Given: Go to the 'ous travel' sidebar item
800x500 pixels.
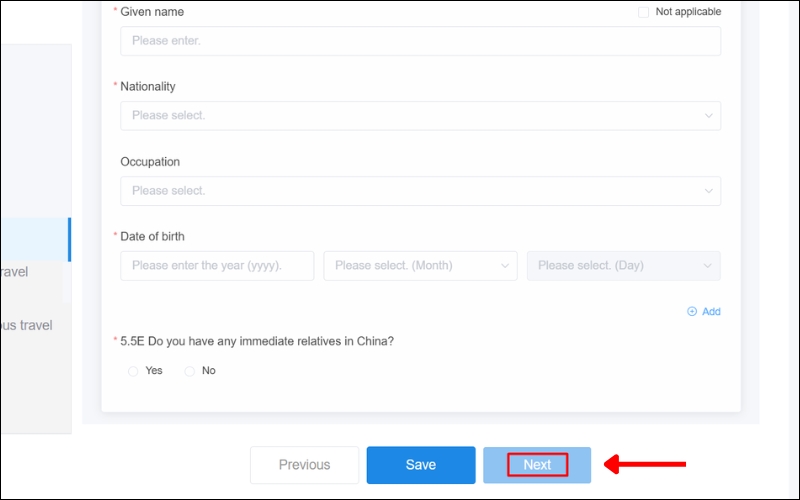Looking at the screenshot, I should click(x=26, y=325).
